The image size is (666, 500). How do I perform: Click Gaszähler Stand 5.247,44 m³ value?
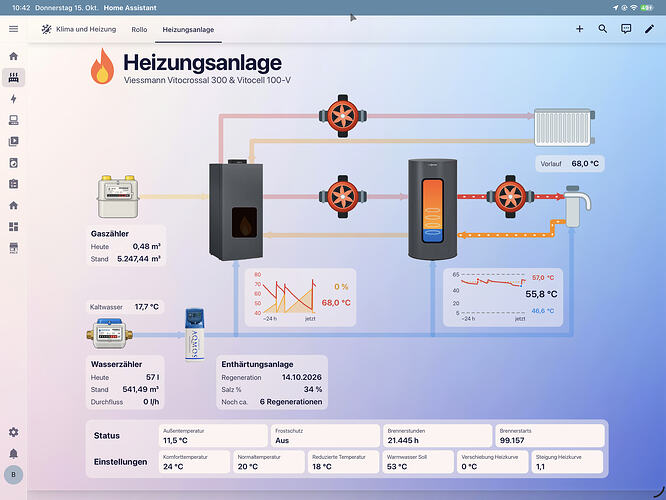point(138,259)
